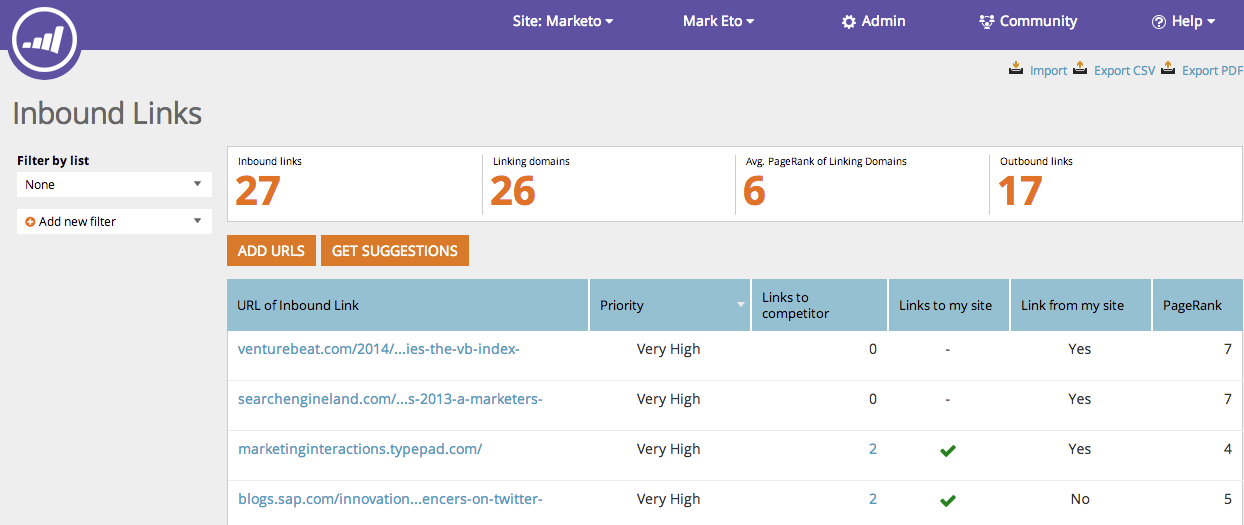Click the Export PDF icon
The width and height of the screenshot is (1244, 525).
click(x=1168, y=69)
